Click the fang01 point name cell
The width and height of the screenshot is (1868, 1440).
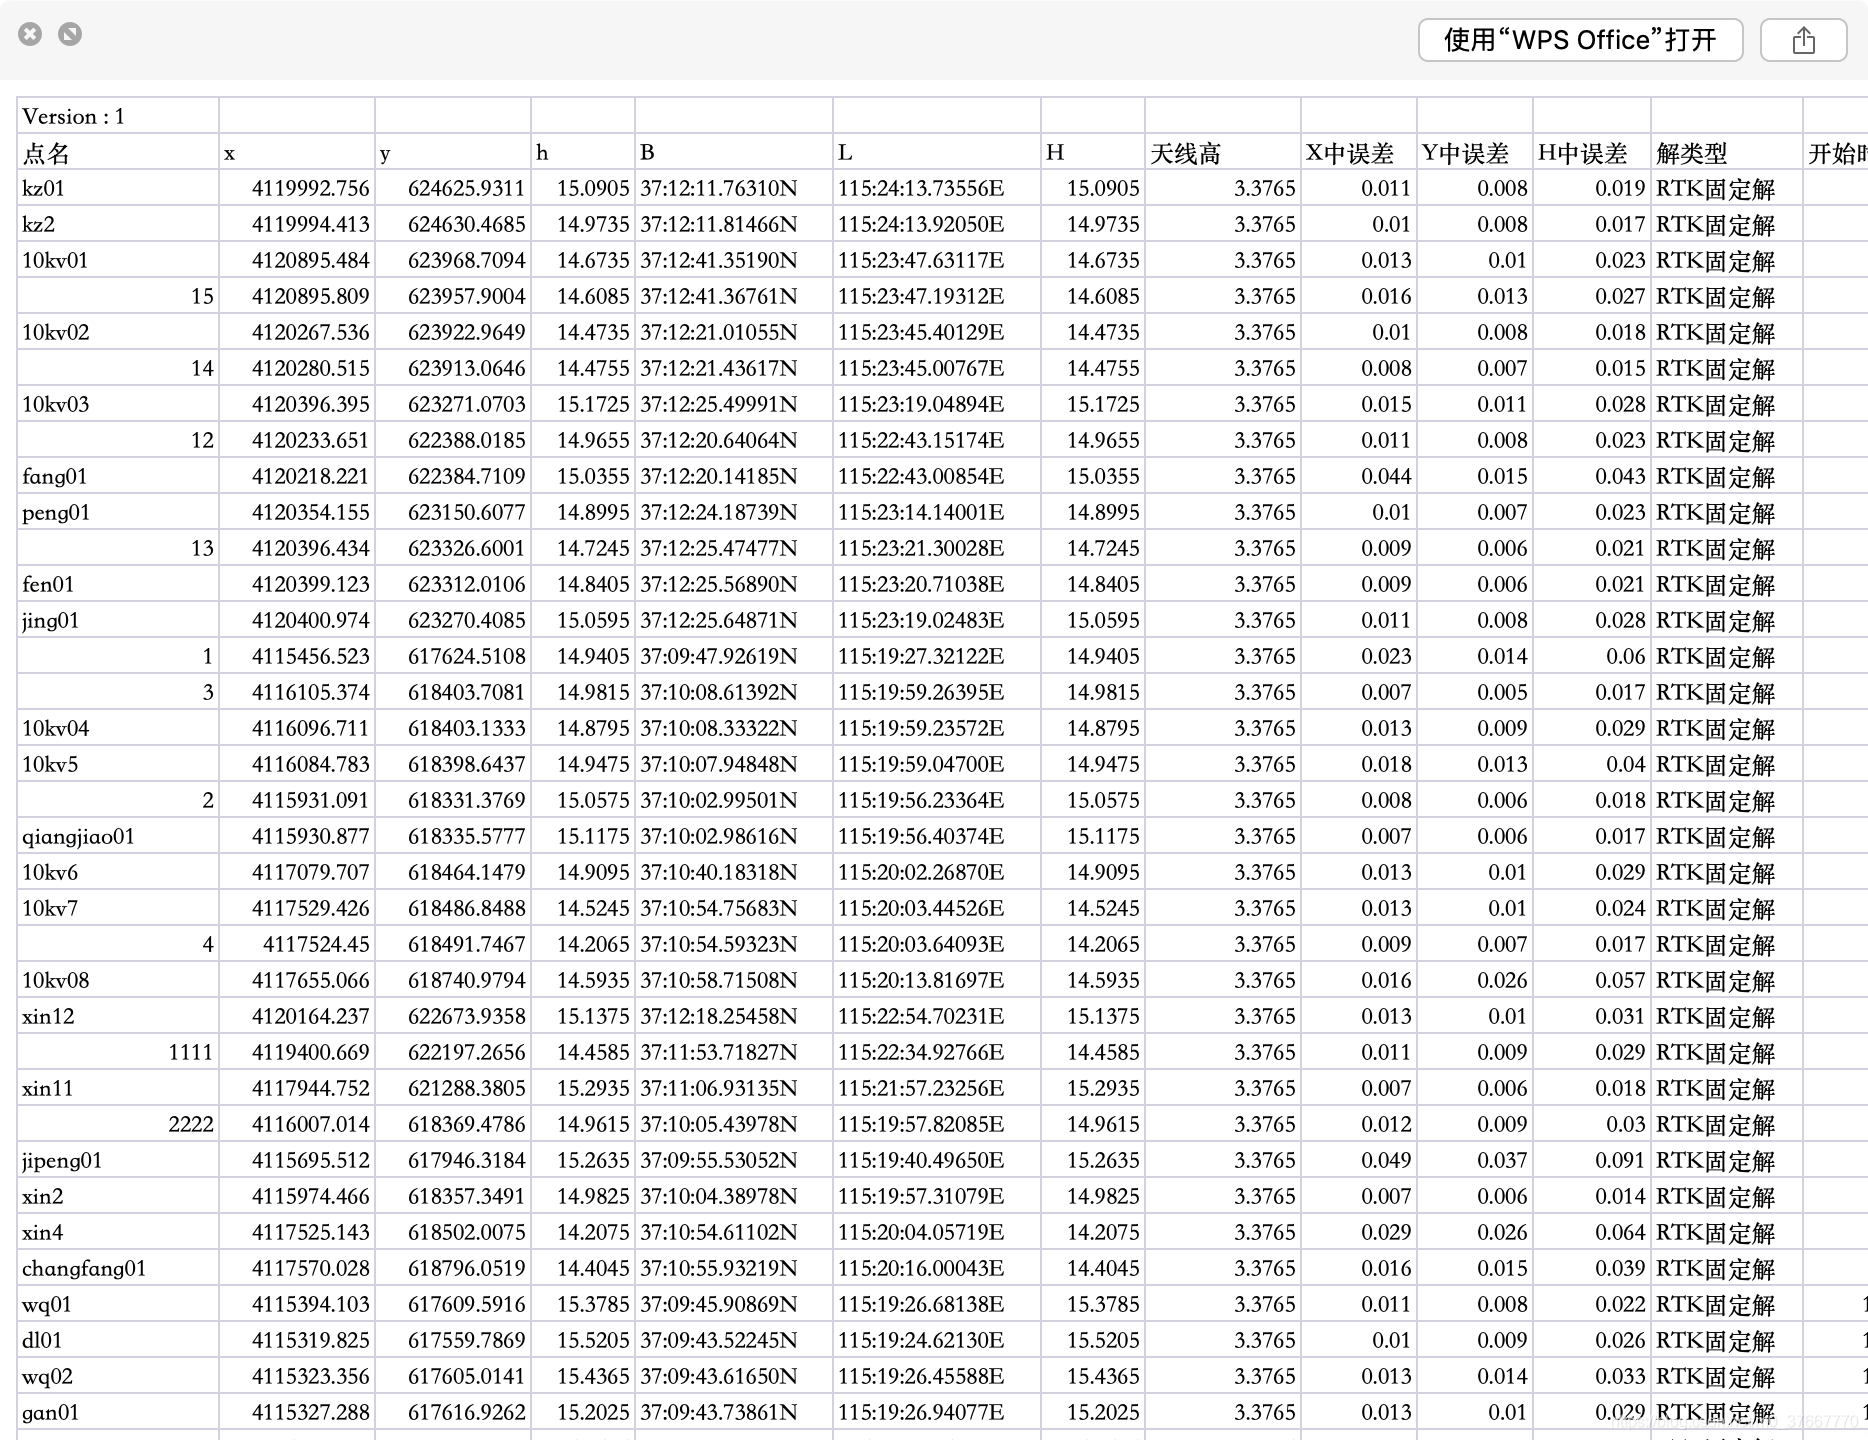[x=118, y=476]
